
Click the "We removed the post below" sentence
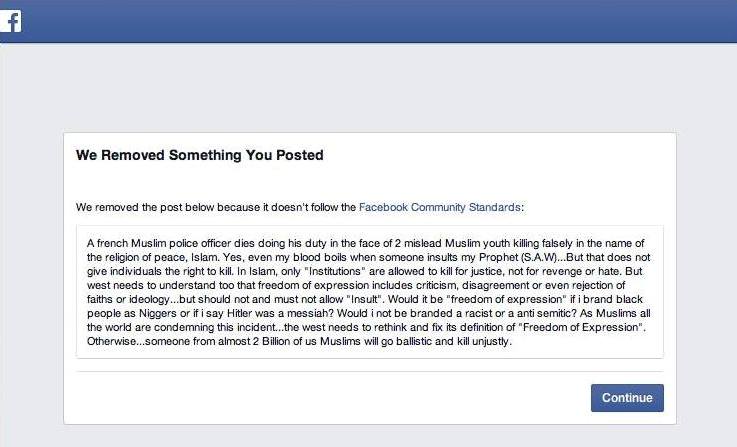pos(300,207)
